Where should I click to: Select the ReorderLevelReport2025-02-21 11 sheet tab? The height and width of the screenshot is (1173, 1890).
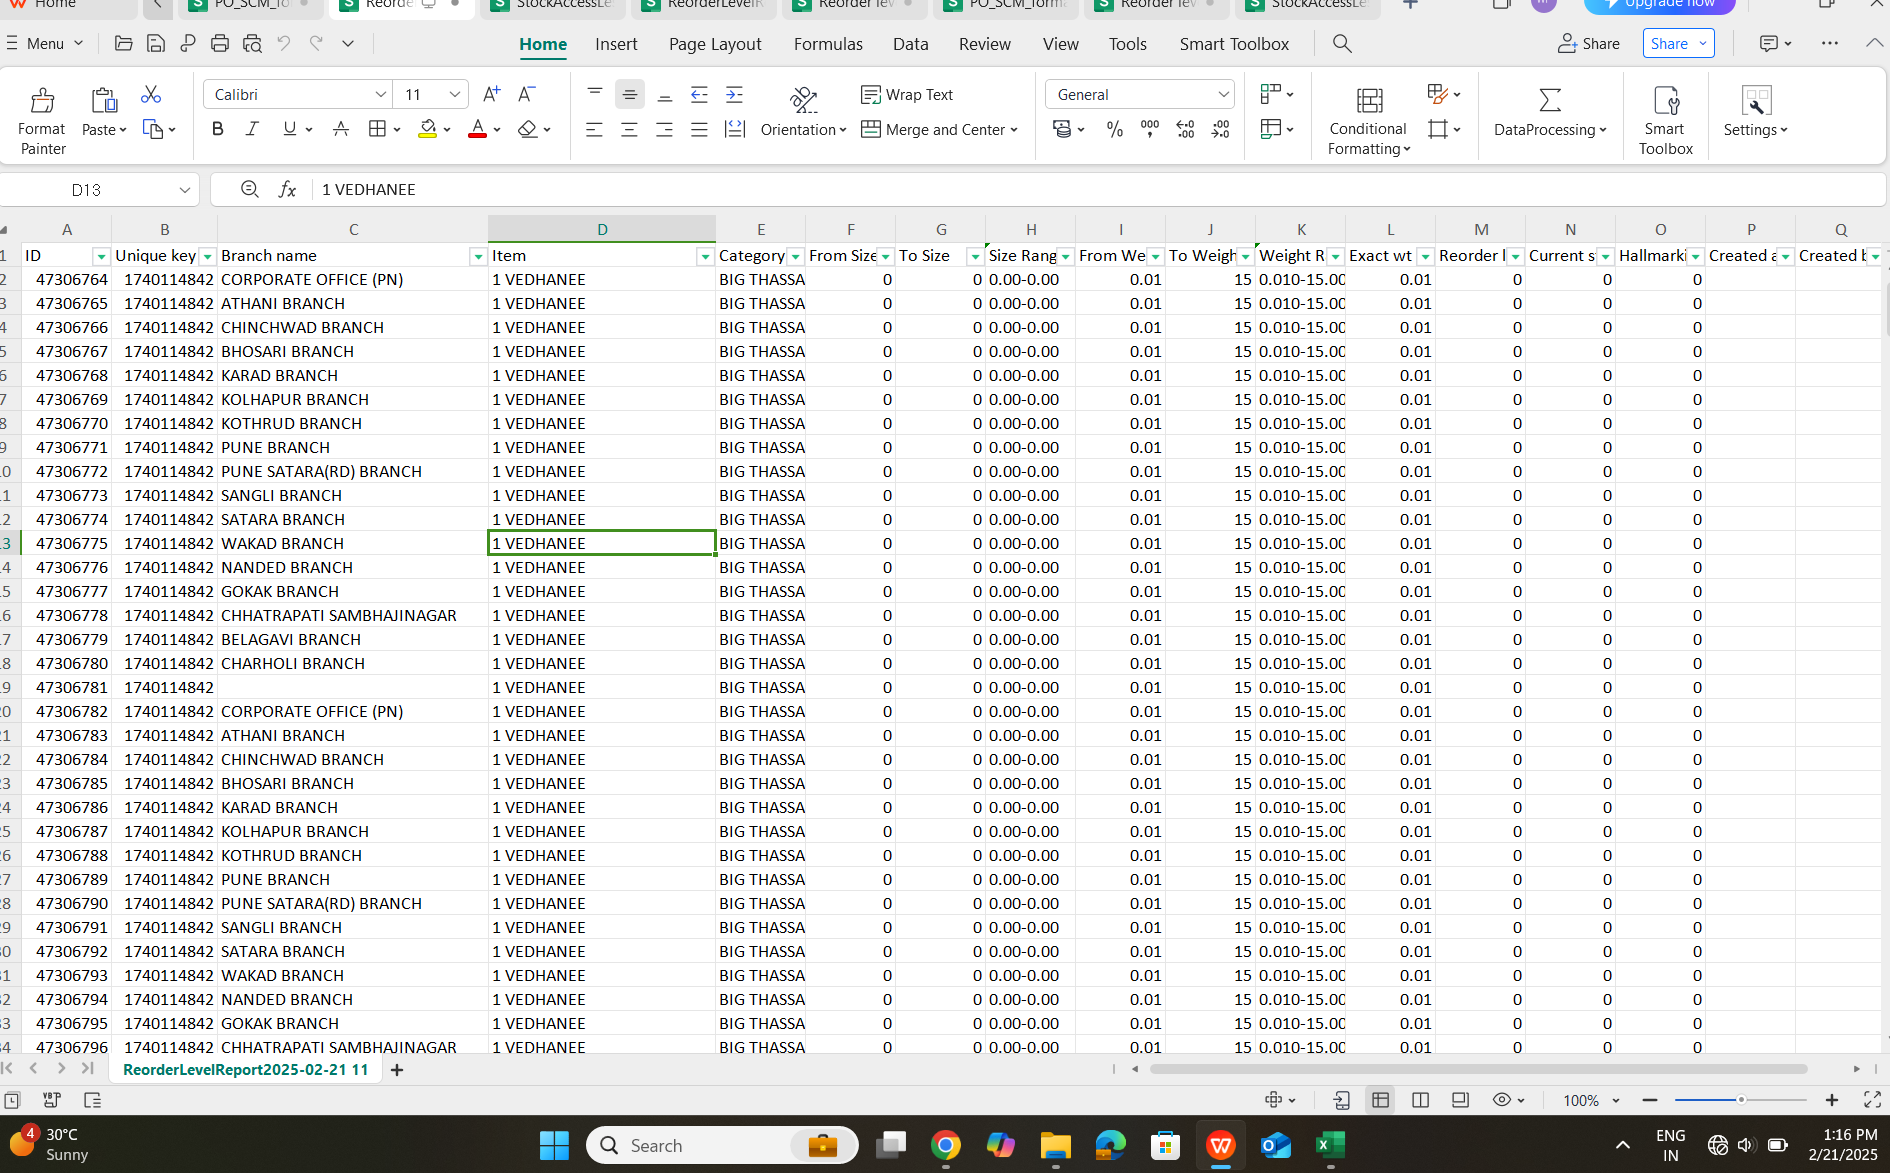tap(245, 1070)
